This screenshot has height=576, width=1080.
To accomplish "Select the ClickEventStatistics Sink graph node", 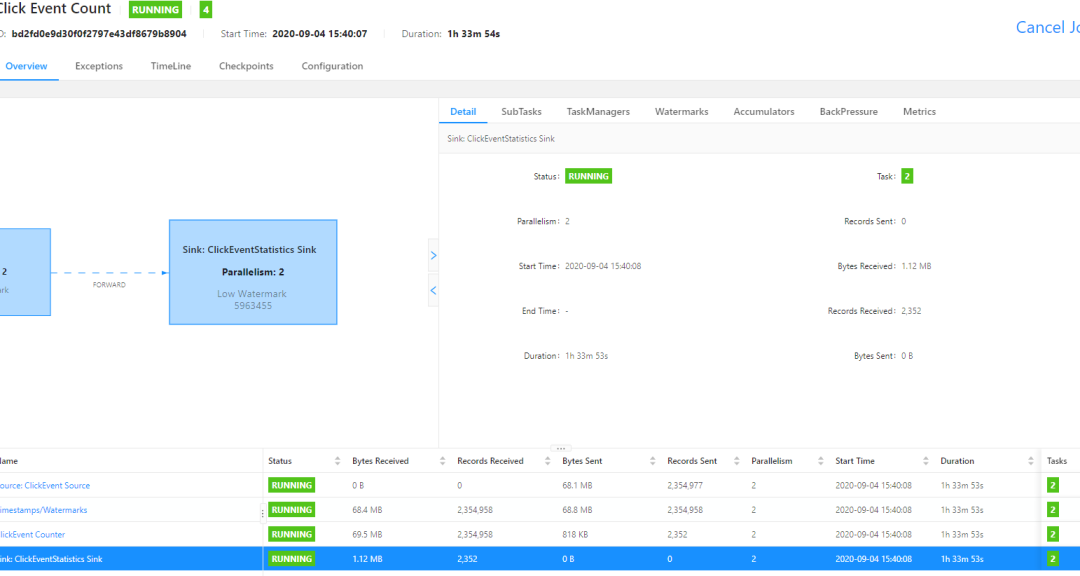I will click(252, 272).
